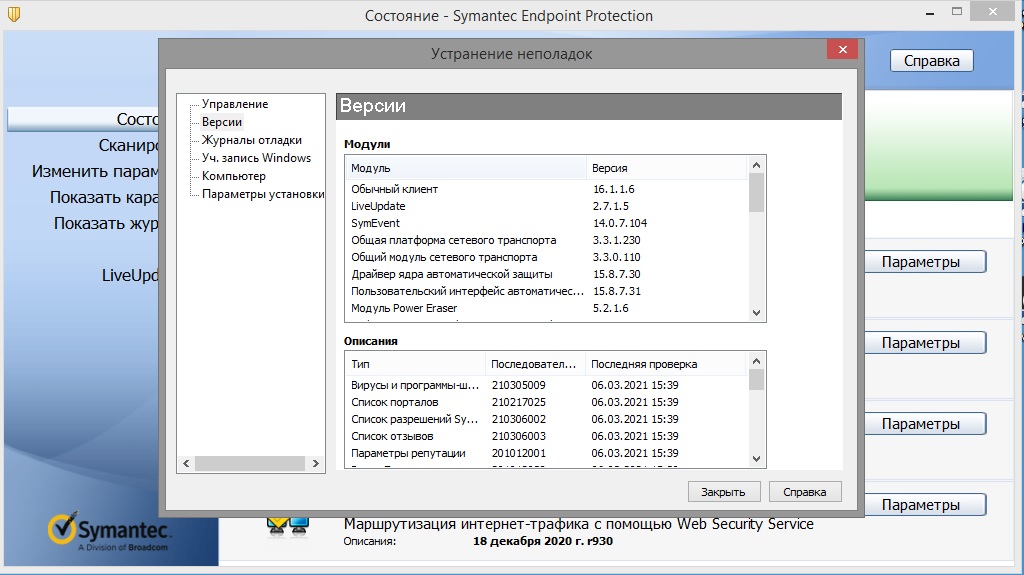Select the Параметры репутации row
This screenshot has height=575, width=1024.
tap(547, 453)
